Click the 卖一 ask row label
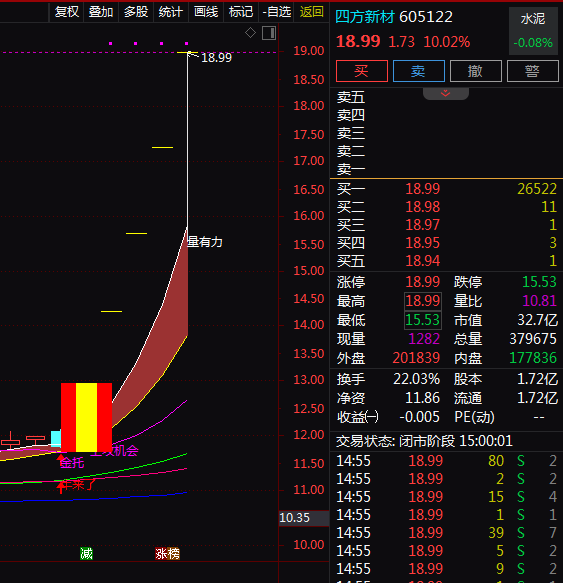The height and width of the screenshot is (583, 563). coord(351,170)
